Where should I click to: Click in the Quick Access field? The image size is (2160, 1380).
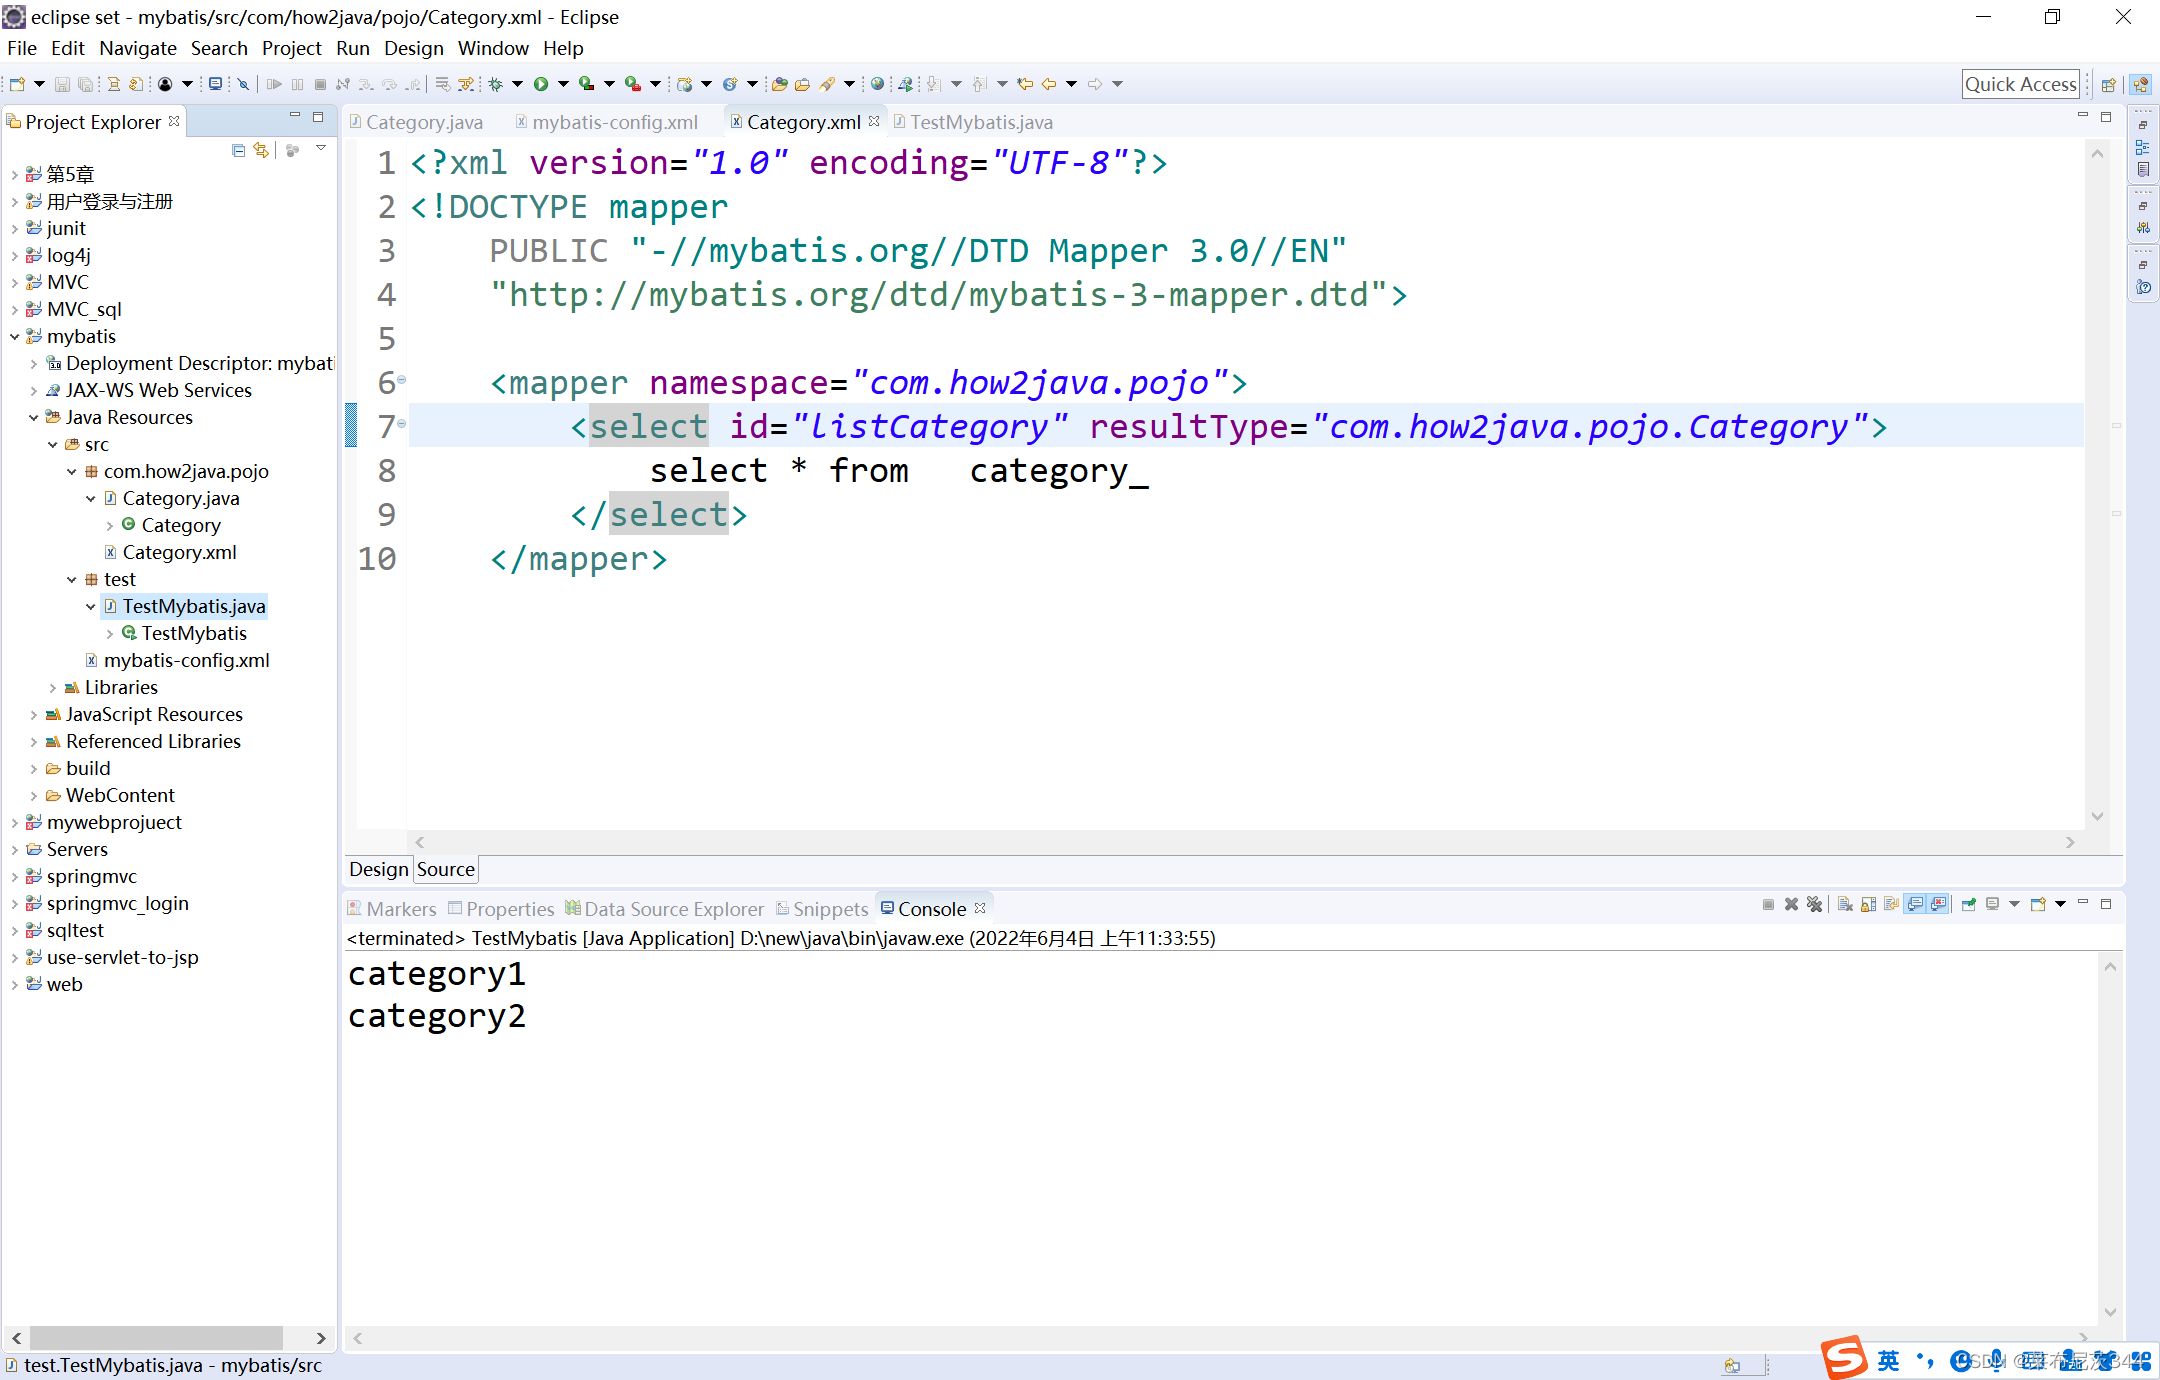[2019, 84]
